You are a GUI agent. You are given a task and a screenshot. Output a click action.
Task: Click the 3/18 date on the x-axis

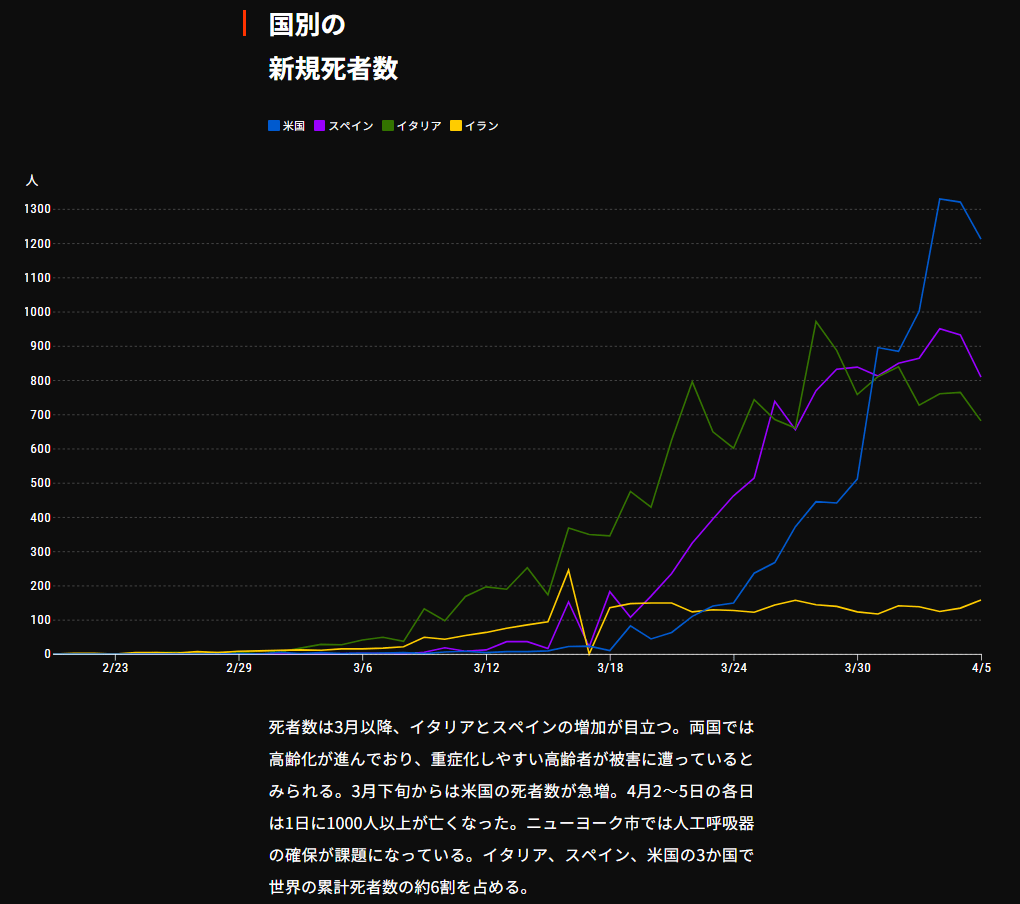pyautogui.click(x=609, y=667)
